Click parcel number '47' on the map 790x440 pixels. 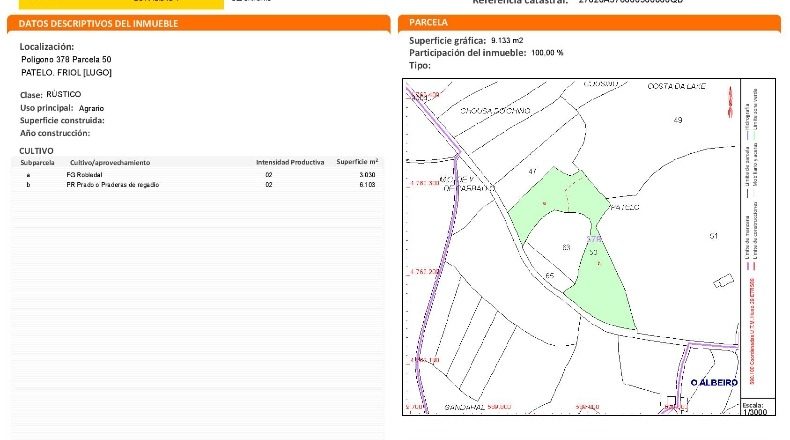coord(533,171)
